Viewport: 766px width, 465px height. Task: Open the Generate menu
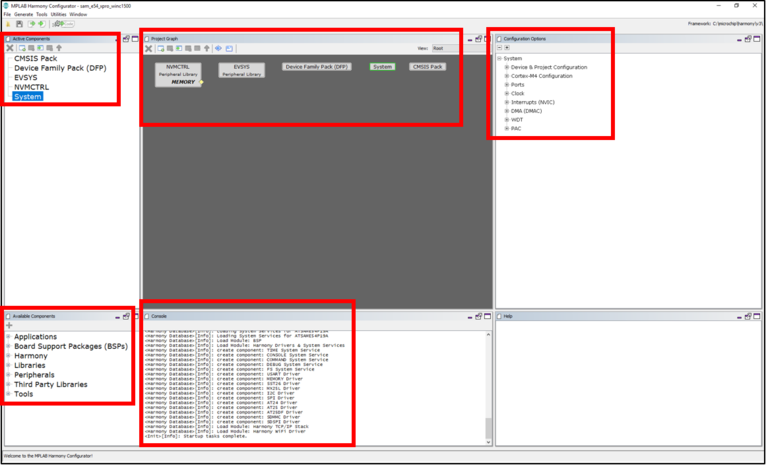pyautogui.click(x=24, y=14)
